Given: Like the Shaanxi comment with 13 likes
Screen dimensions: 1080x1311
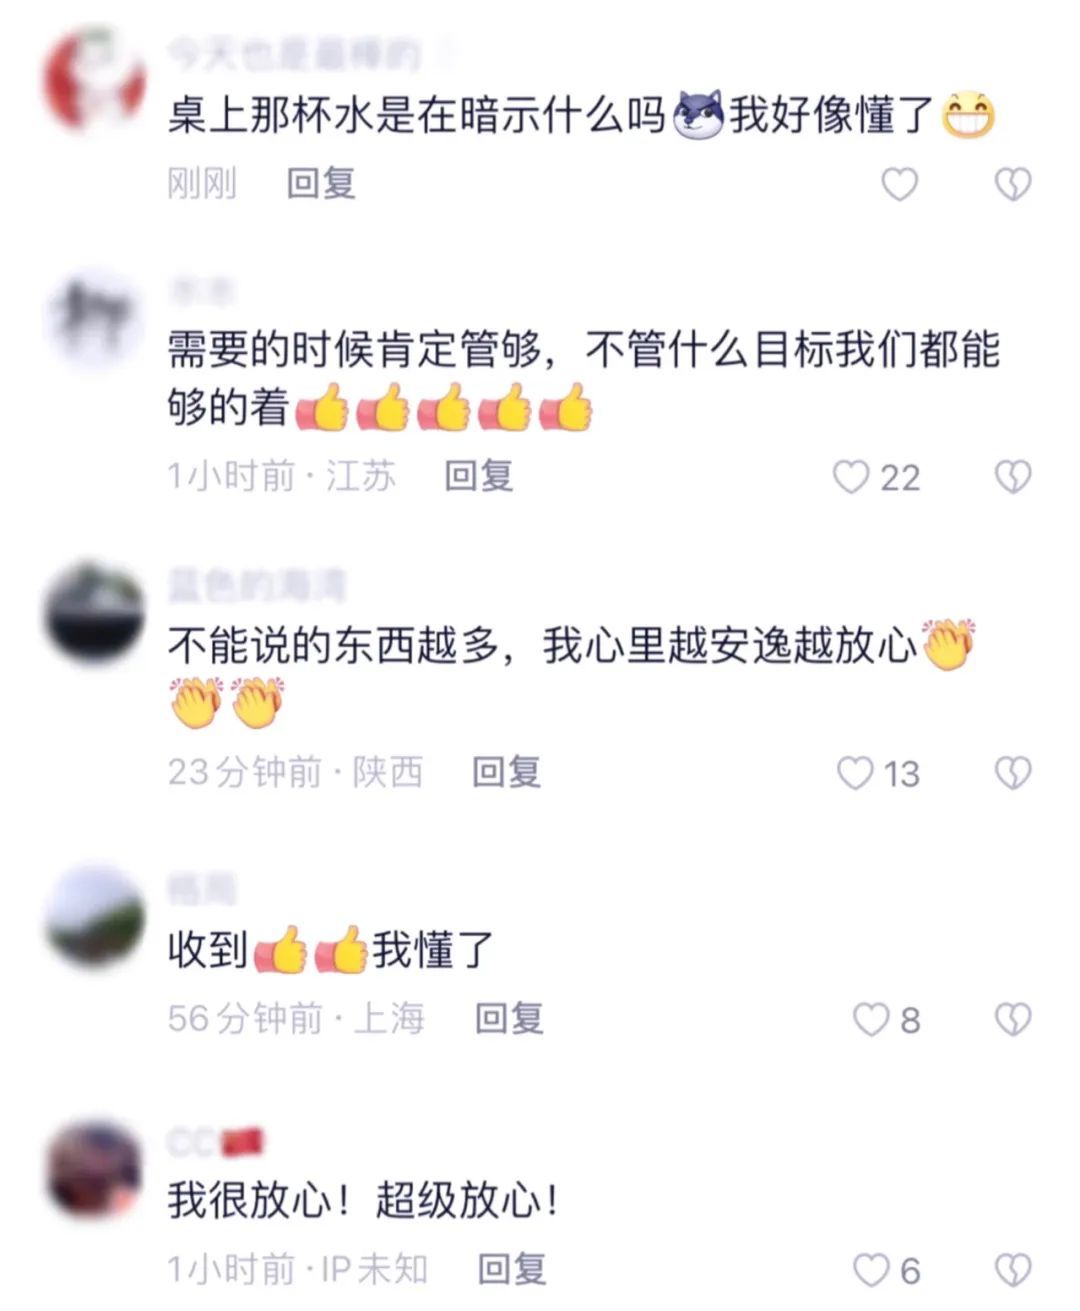Looking at the screenshot, I should [x=855, y=773].
